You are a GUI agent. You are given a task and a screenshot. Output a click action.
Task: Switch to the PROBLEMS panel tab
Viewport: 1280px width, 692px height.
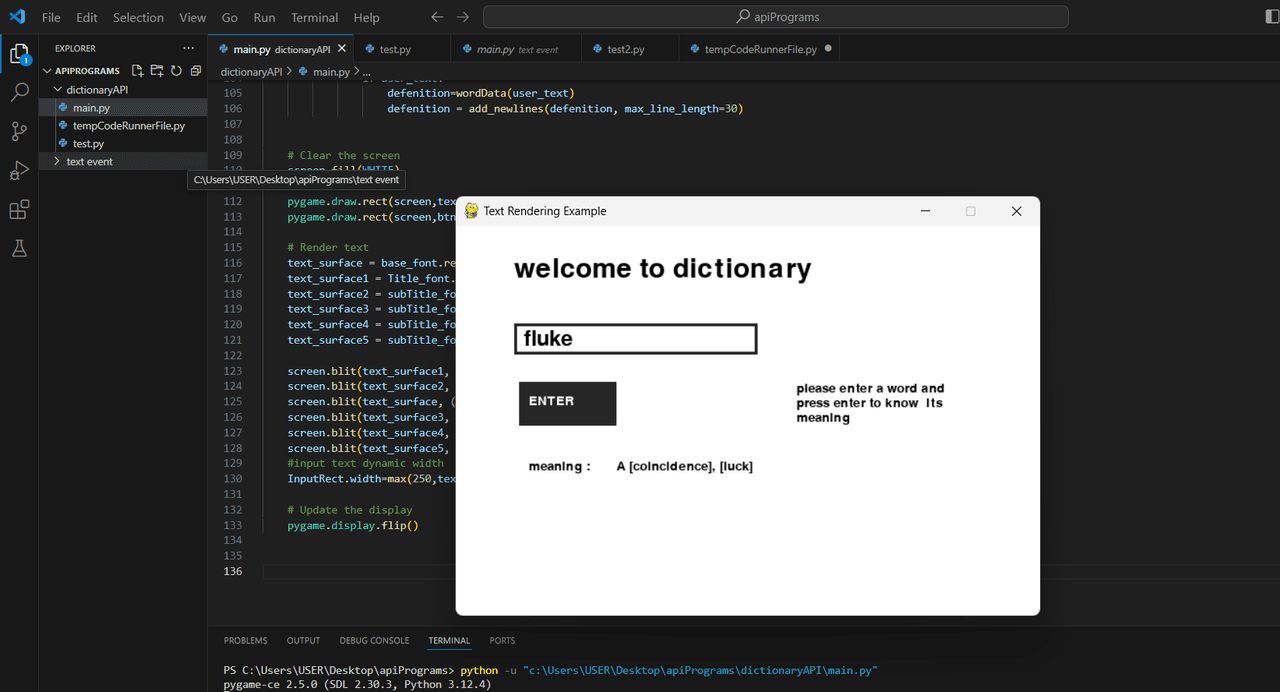click(x=245, y=640)
